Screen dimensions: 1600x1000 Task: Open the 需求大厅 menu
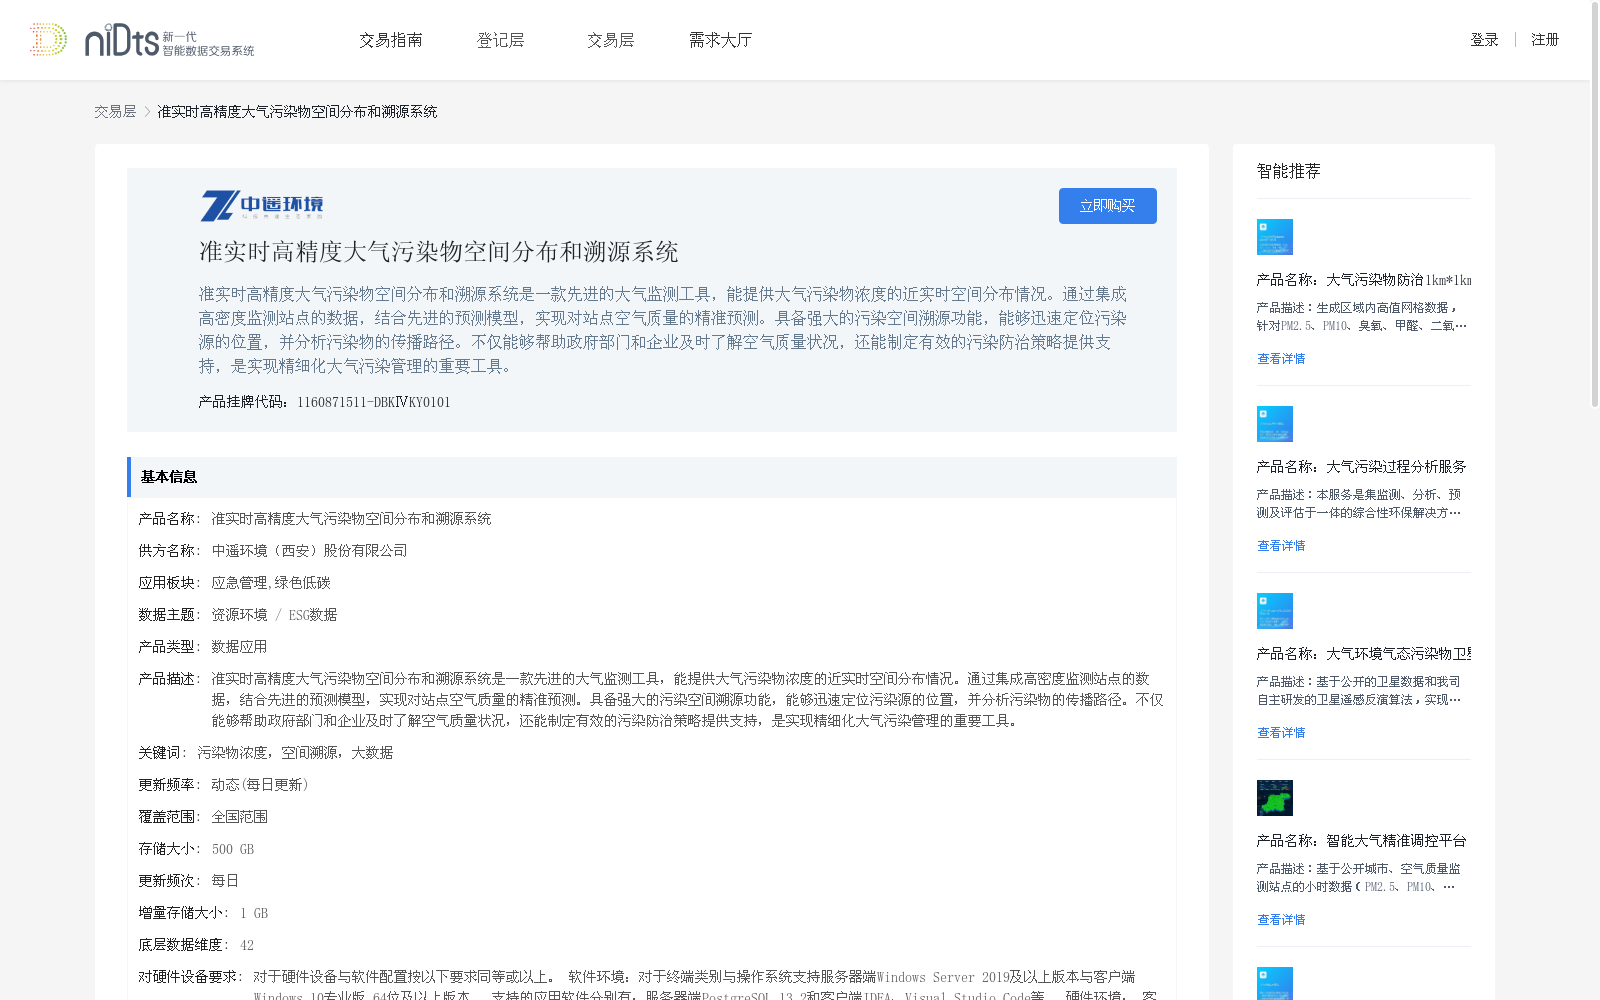tap(720, 40)
